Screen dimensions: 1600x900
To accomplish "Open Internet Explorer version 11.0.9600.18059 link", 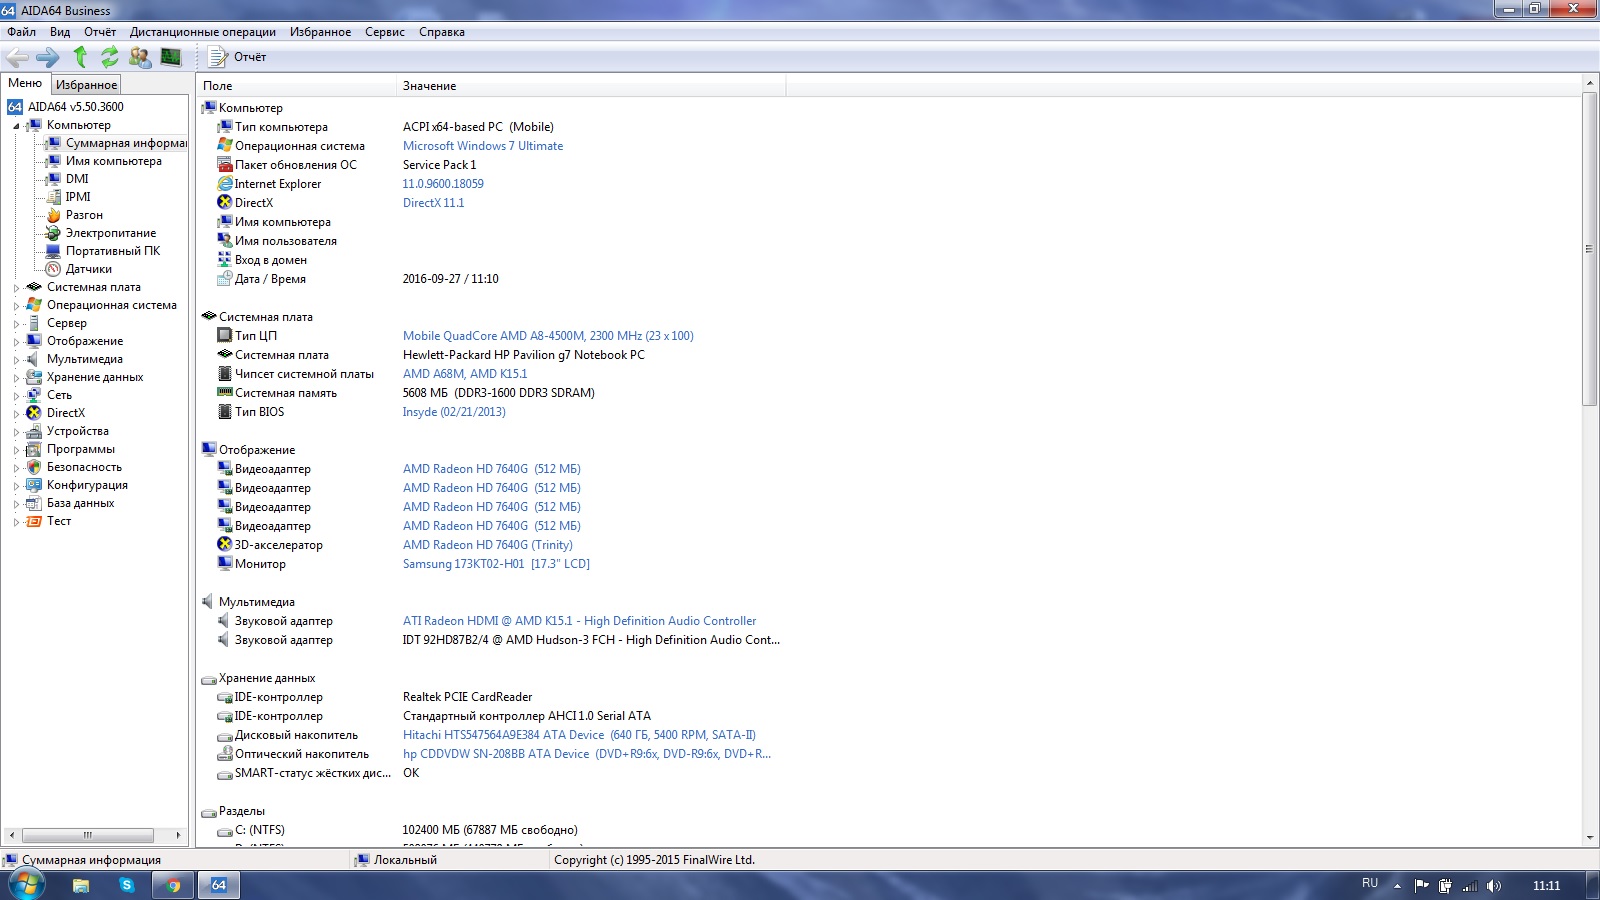I will (x=443, y=184).
